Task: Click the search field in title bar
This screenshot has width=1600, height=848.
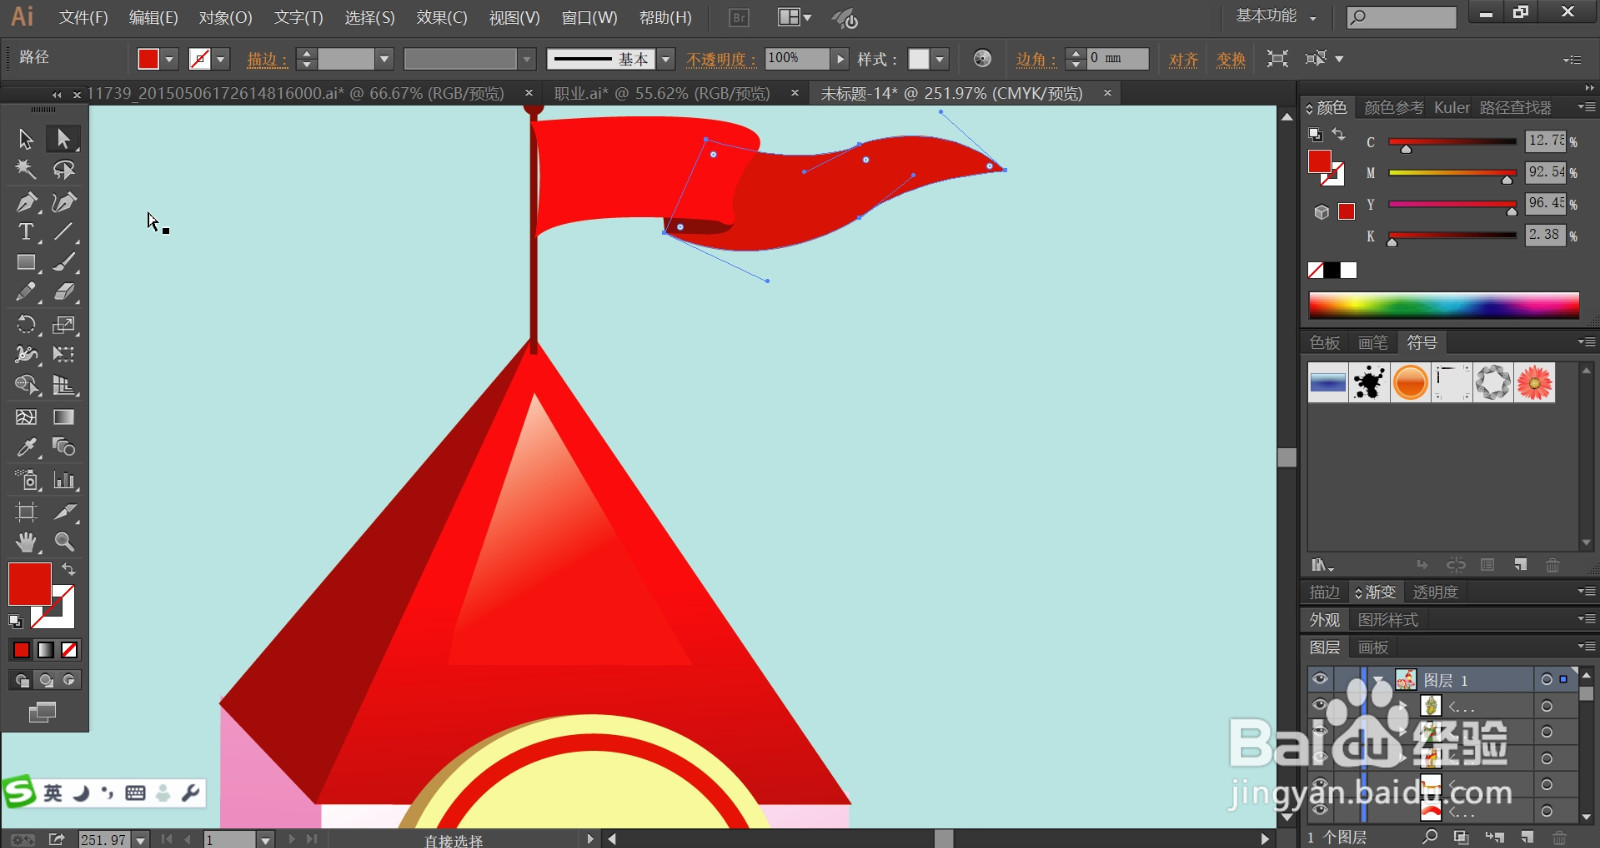Action: pyautogui.click(x=1402, y=17)
